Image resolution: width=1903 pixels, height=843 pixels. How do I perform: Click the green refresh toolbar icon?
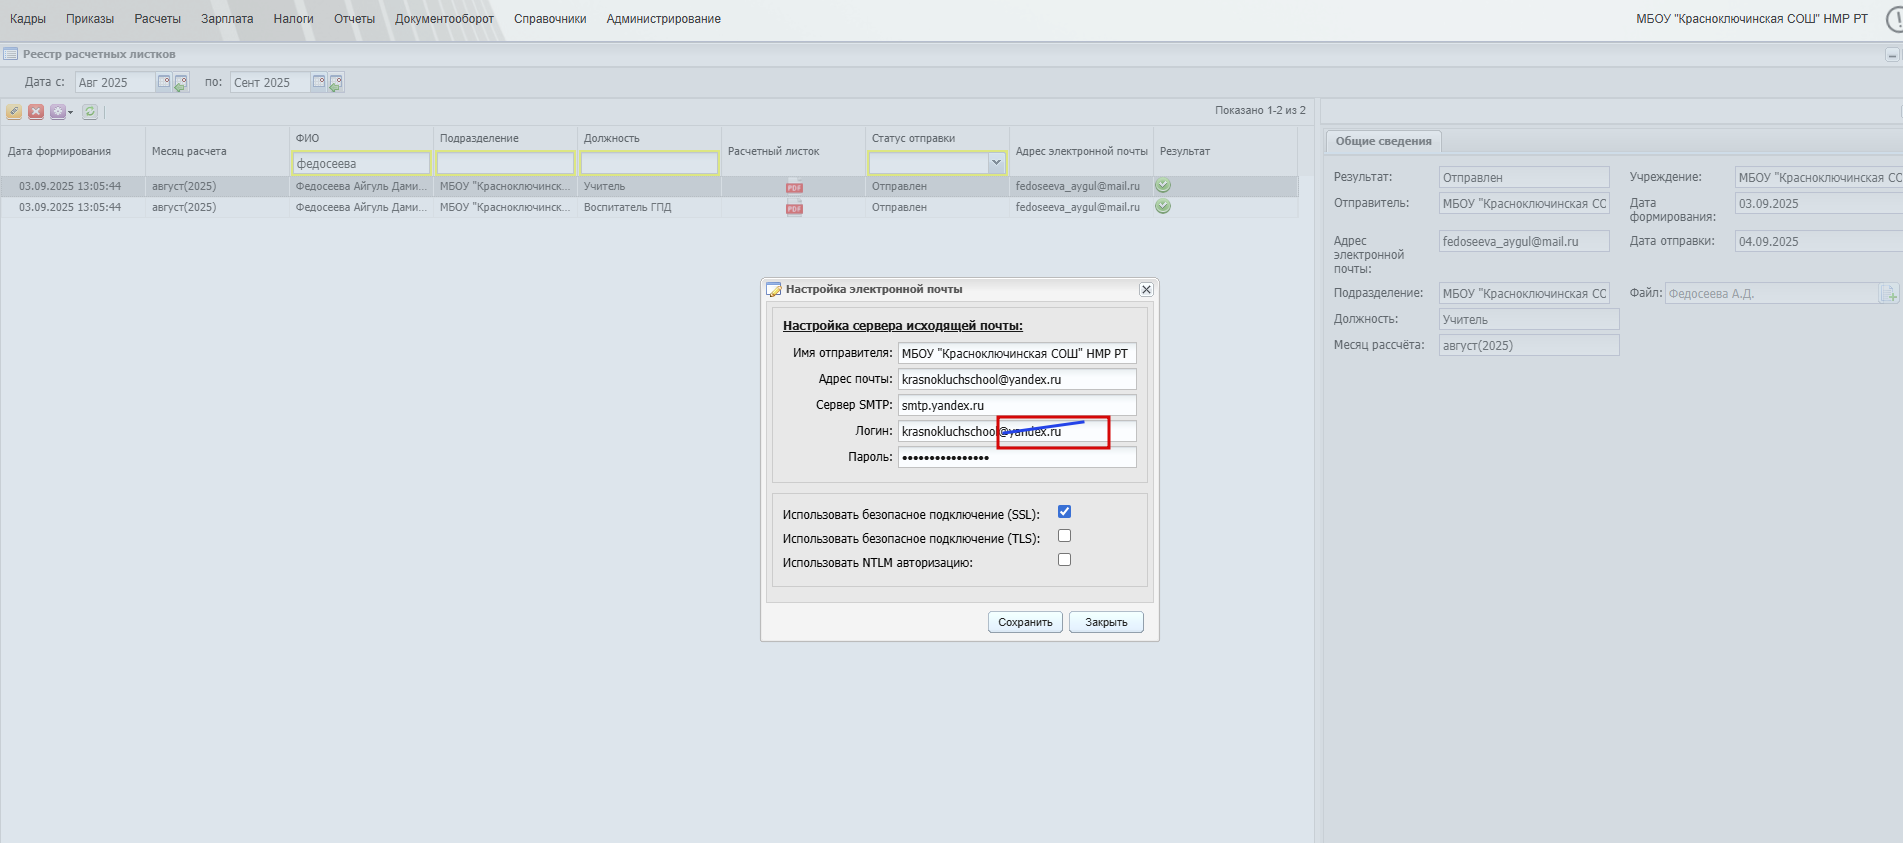click(90, 112)
